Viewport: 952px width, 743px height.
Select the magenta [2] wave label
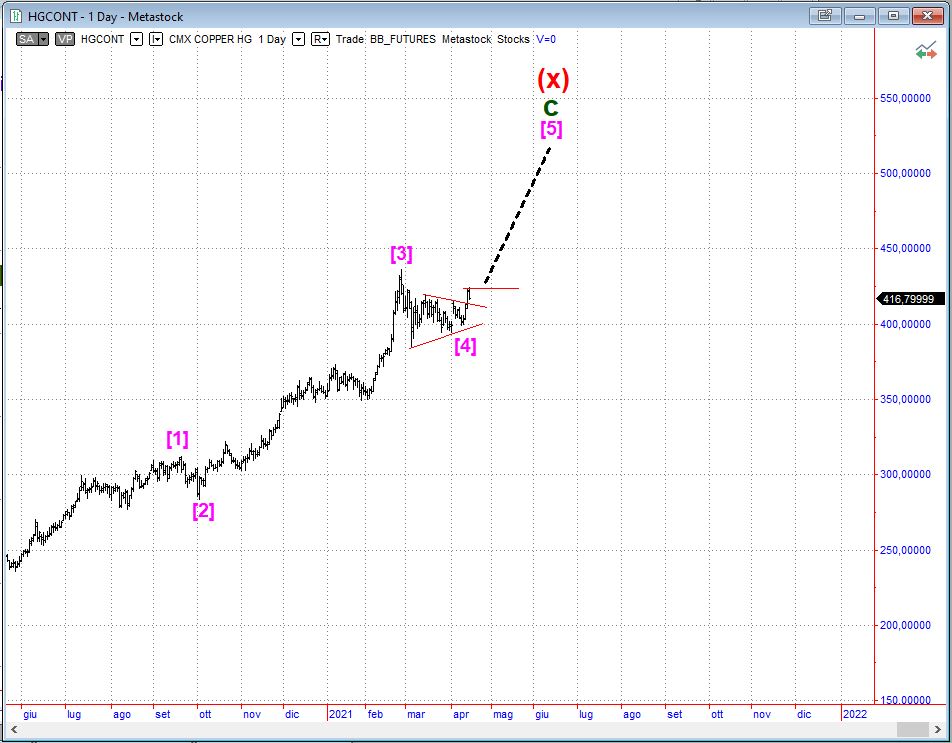(x=203, y=511)
